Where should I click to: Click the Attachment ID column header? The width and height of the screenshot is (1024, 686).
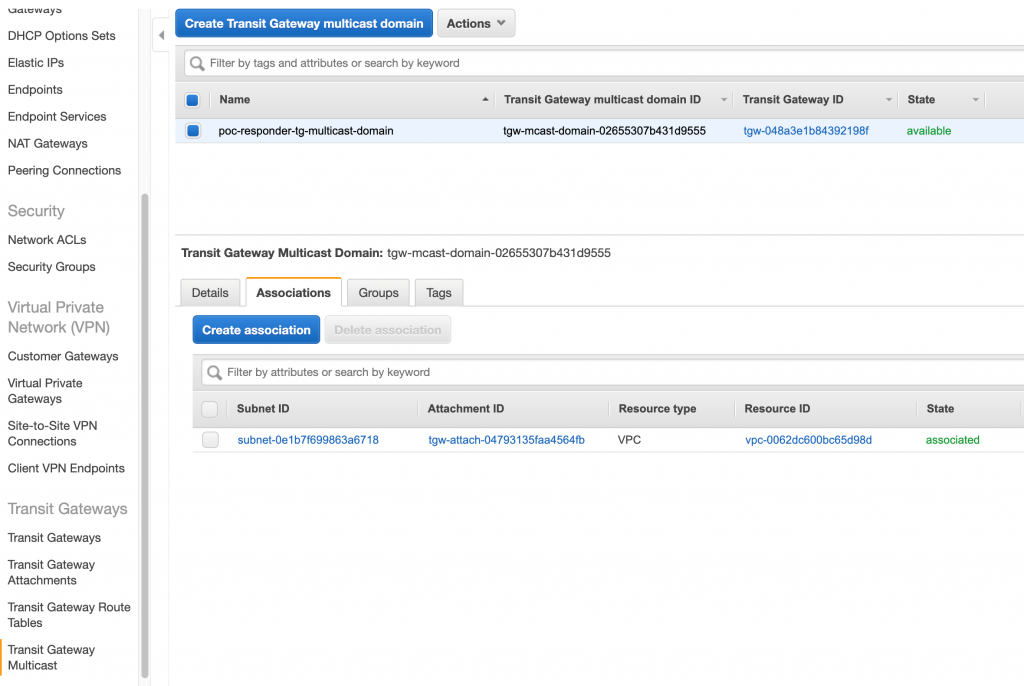point(466,409)
